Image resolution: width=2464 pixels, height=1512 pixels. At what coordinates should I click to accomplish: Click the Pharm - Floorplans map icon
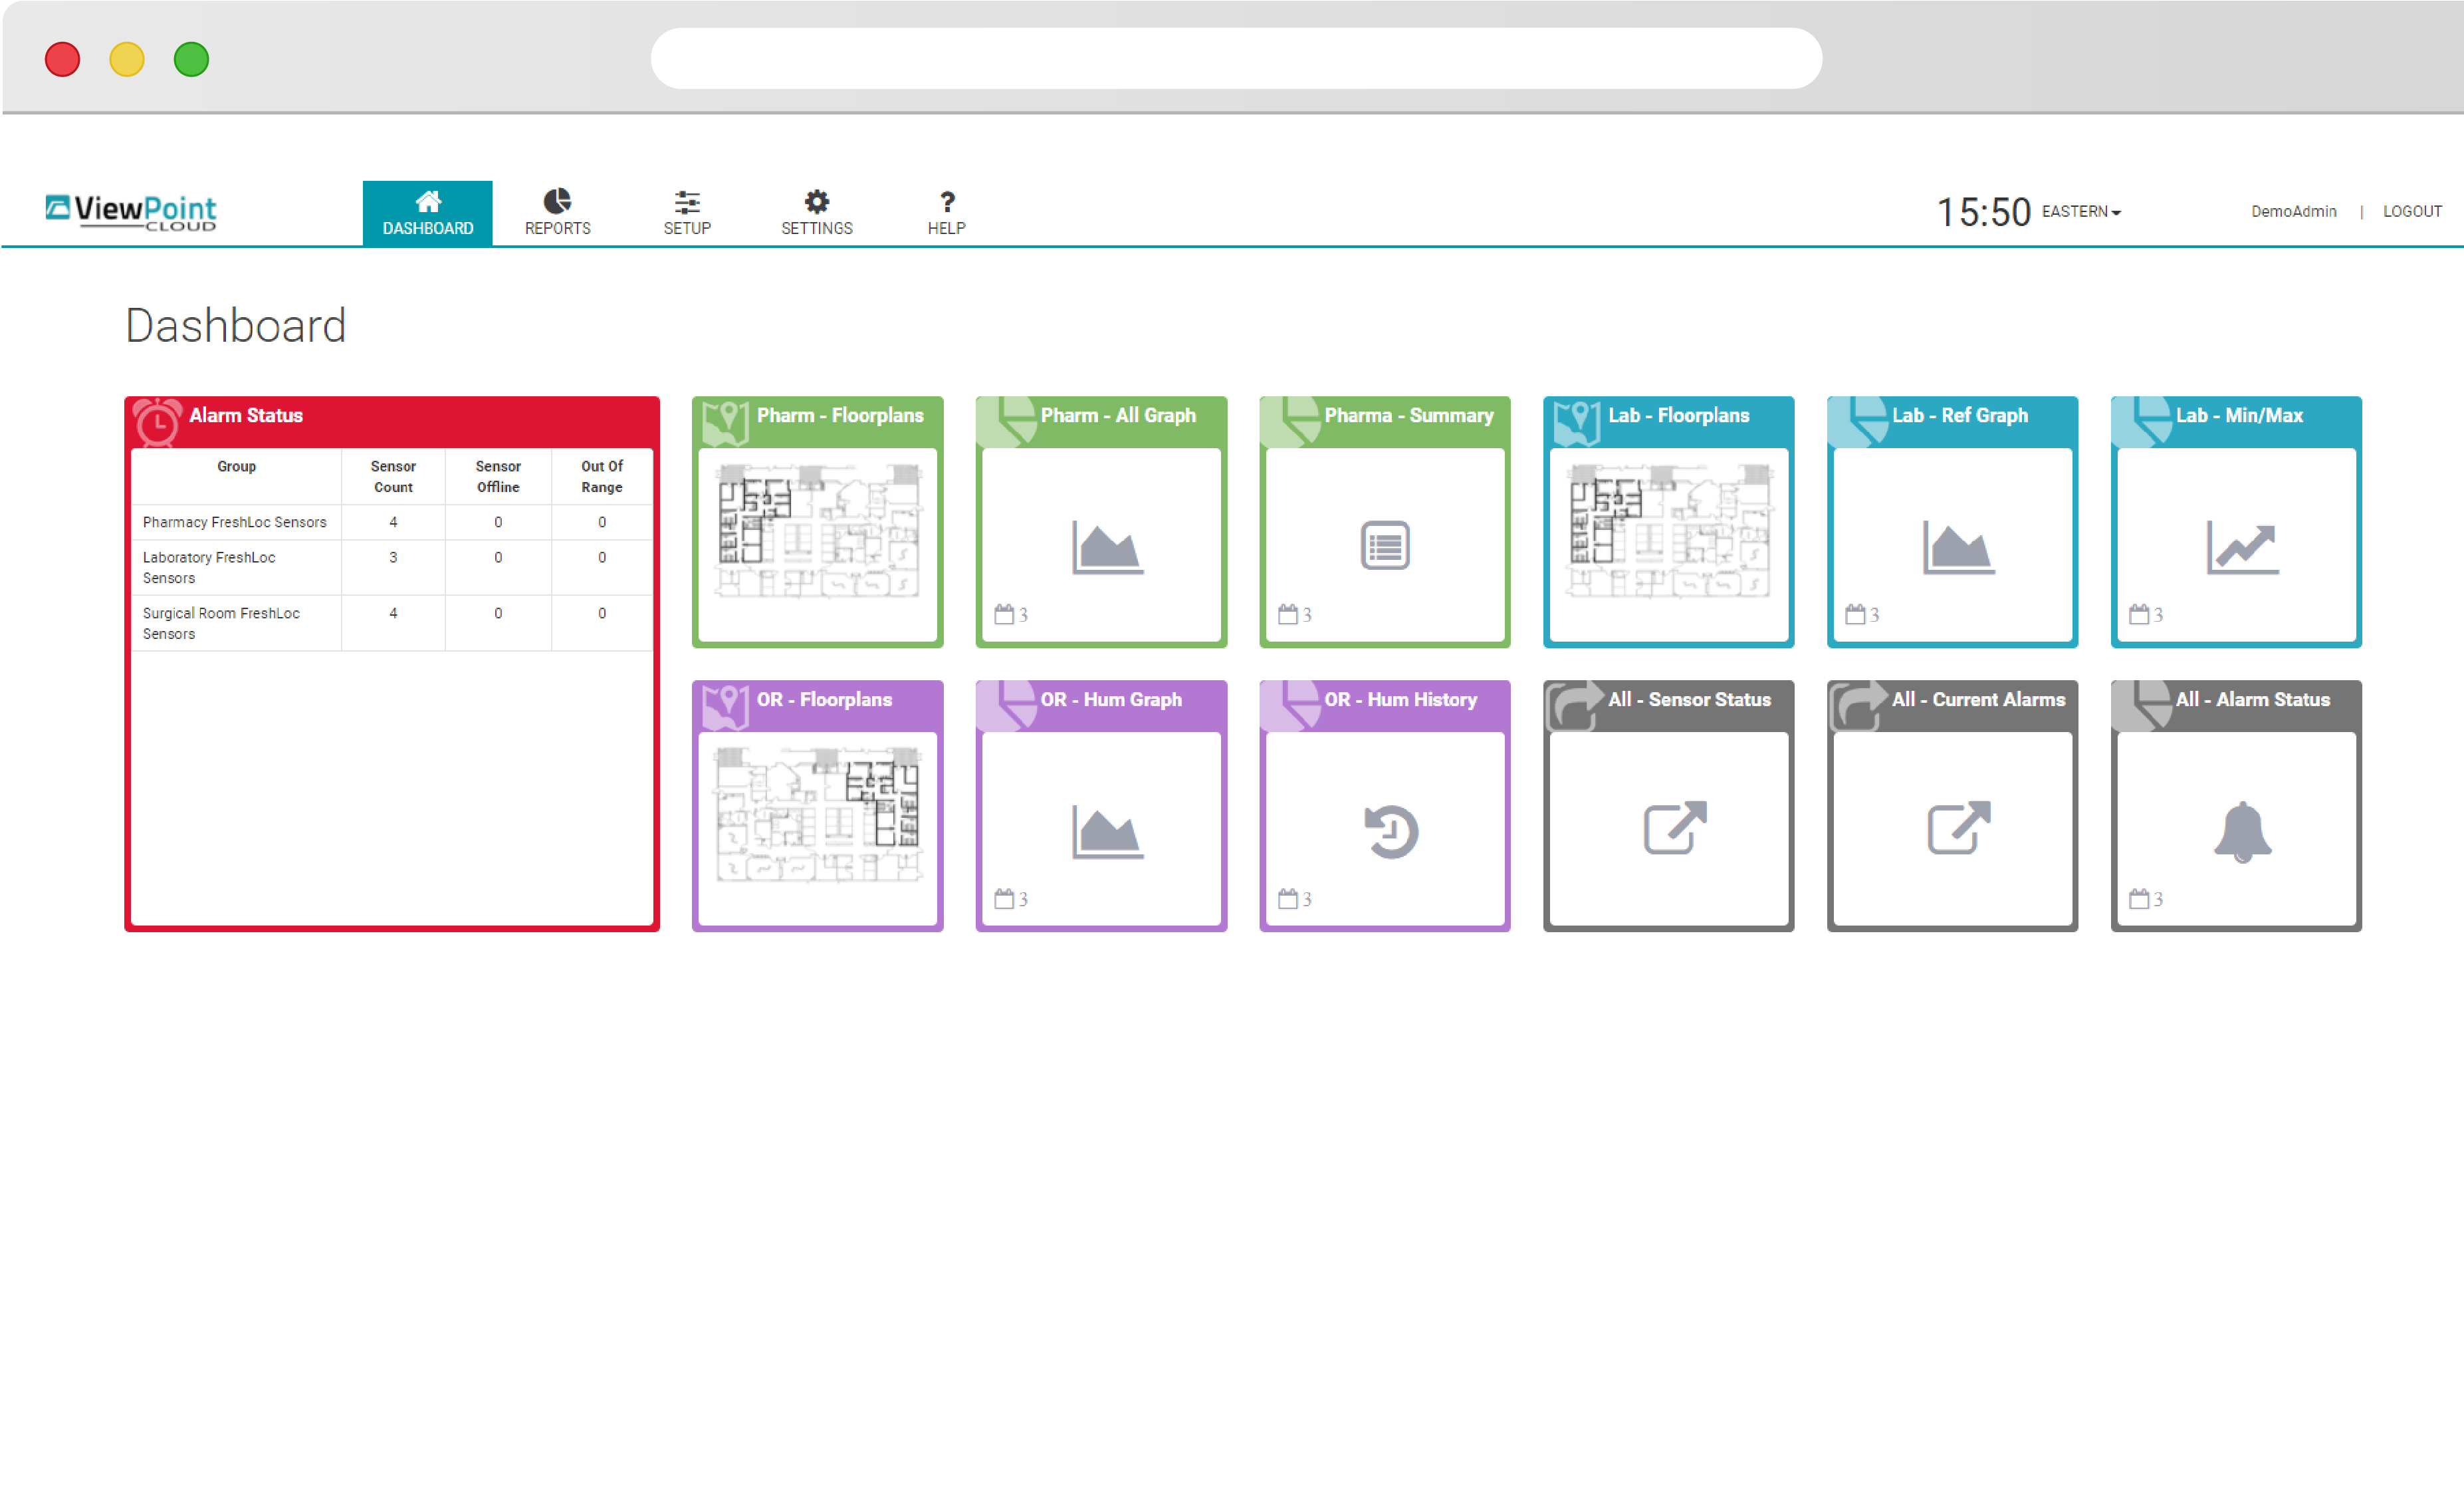tap(725, 423)
